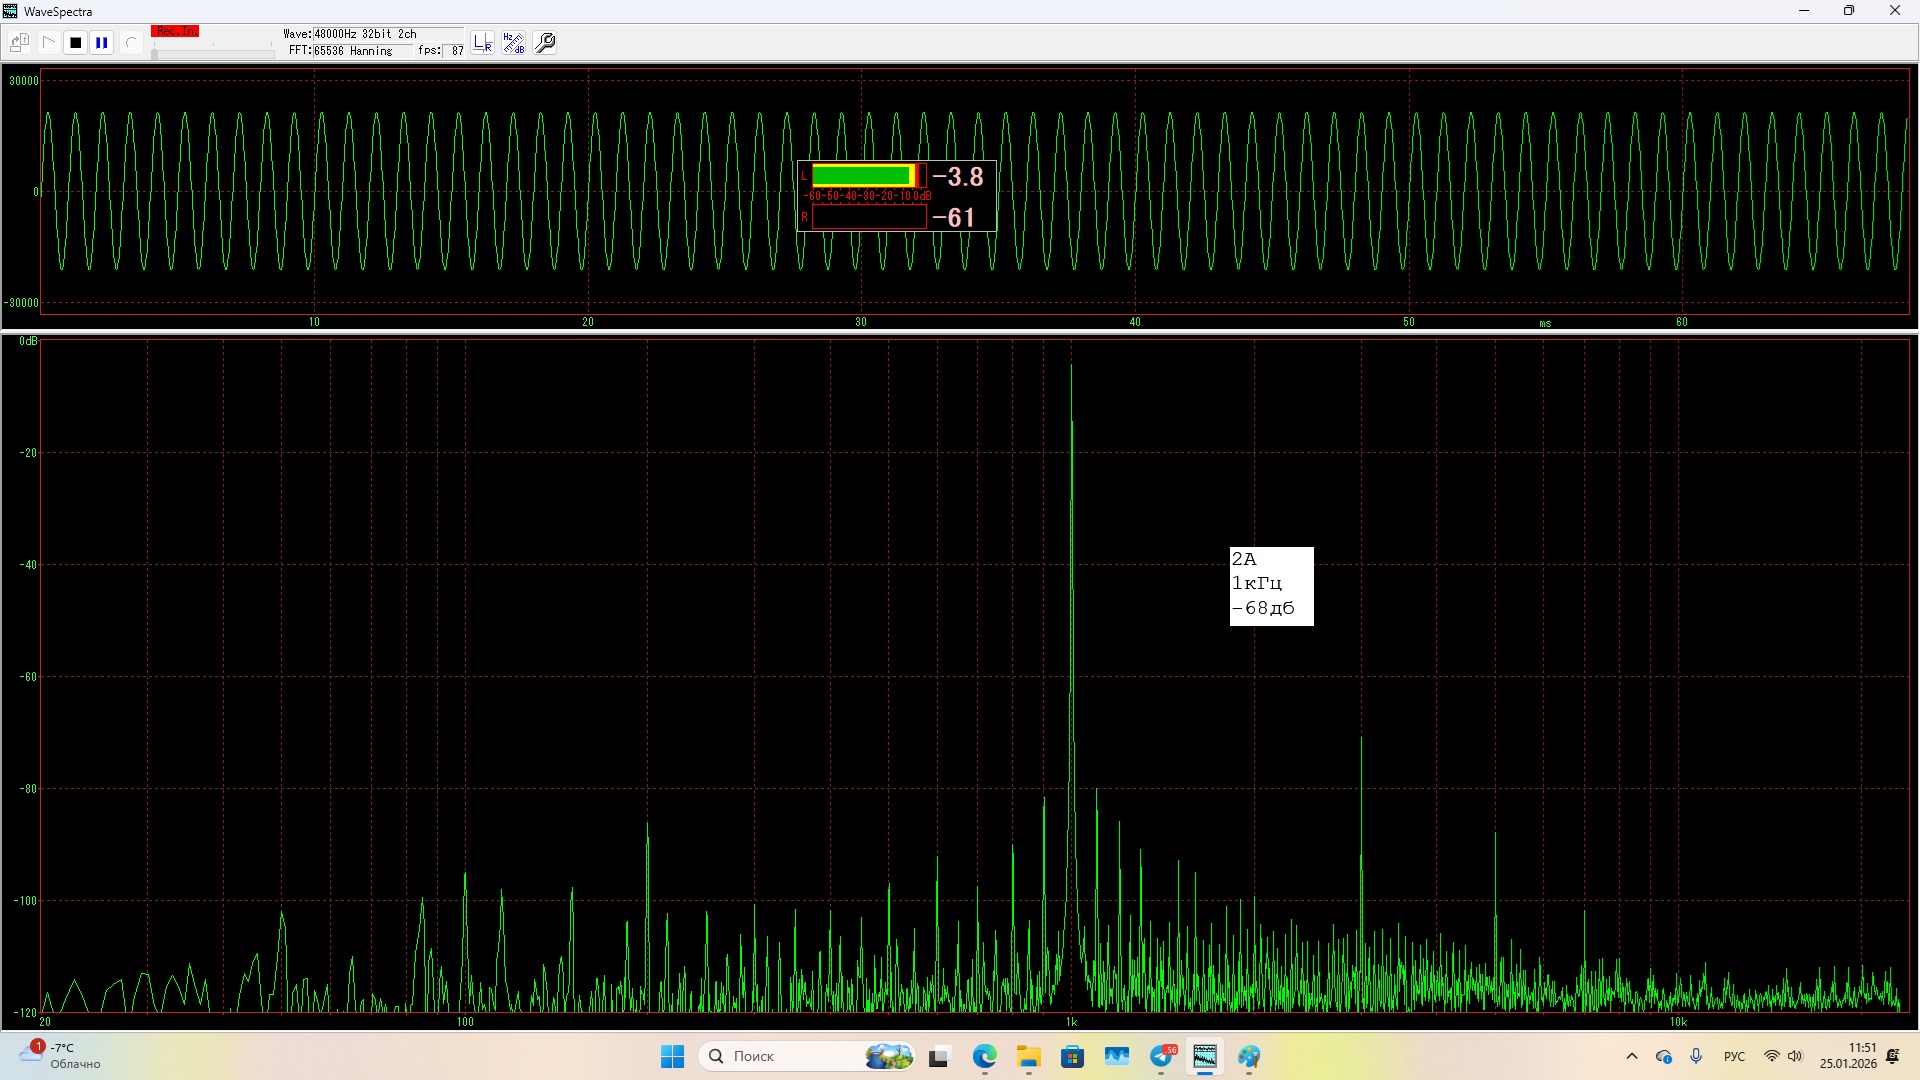Viewport: 1920px width, 1080px height.
Task: Click the Hz/dB measurement cursor icon
Action: [514, 43]
